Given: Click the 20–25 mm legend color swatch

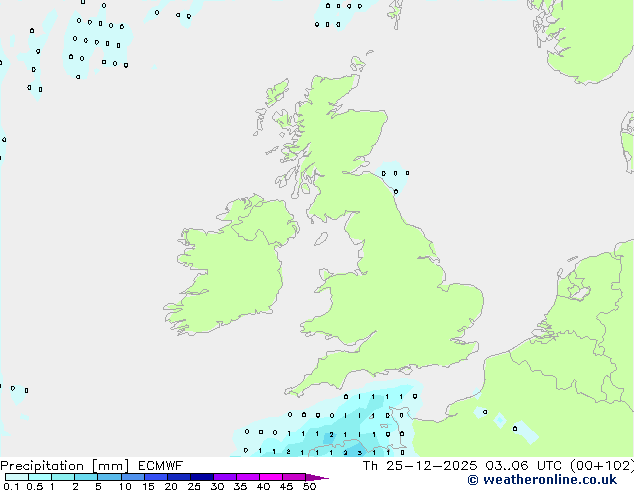Looking at the screenshot, I should tap(178, 477).
